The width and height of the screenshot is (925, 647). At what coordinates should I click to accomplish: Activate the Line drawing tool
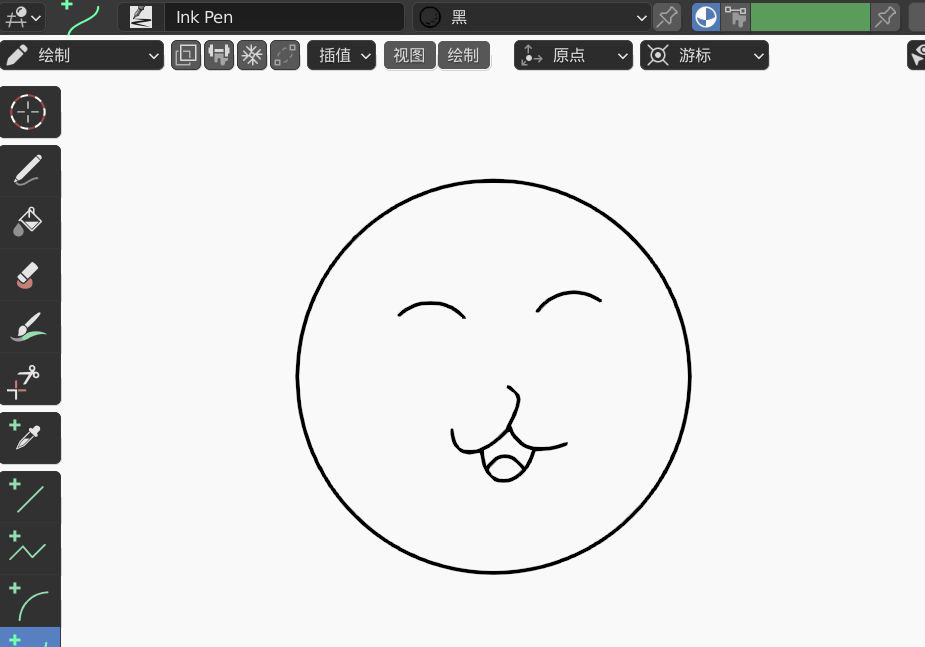click(30, 496)
